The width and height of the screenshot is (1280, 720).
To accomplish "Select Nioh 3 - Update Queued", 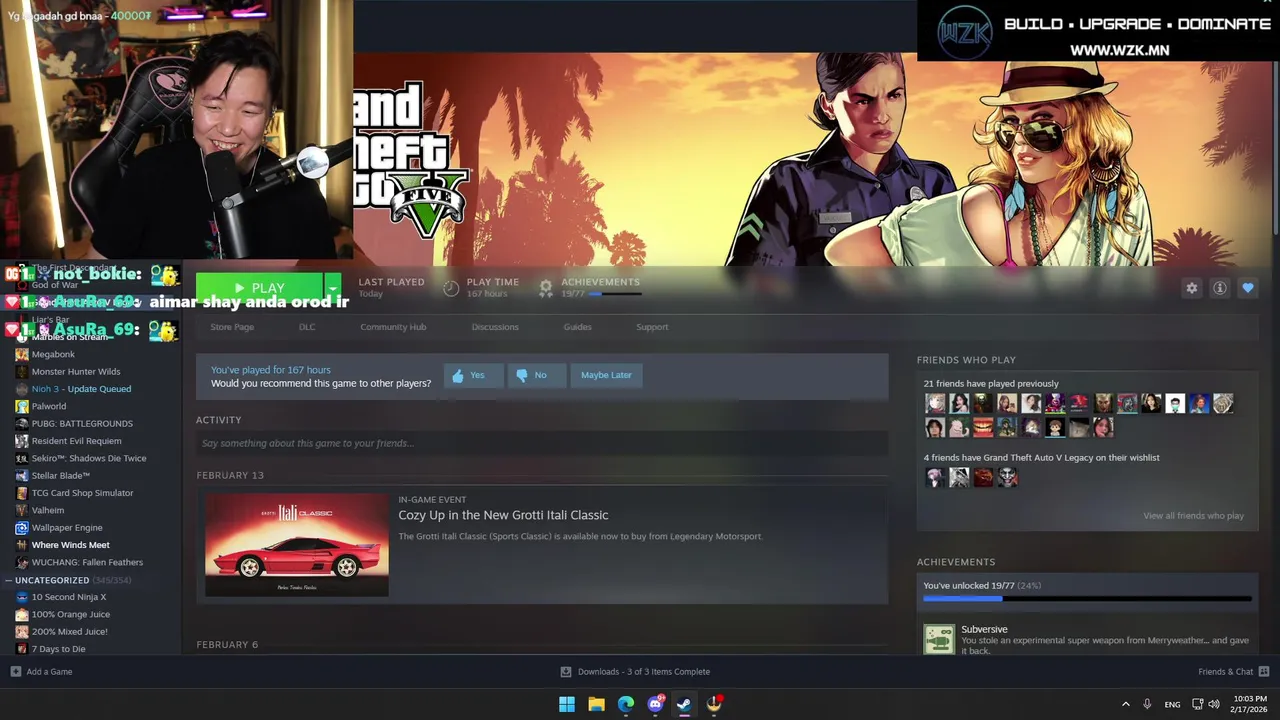I will click(81, 389).
